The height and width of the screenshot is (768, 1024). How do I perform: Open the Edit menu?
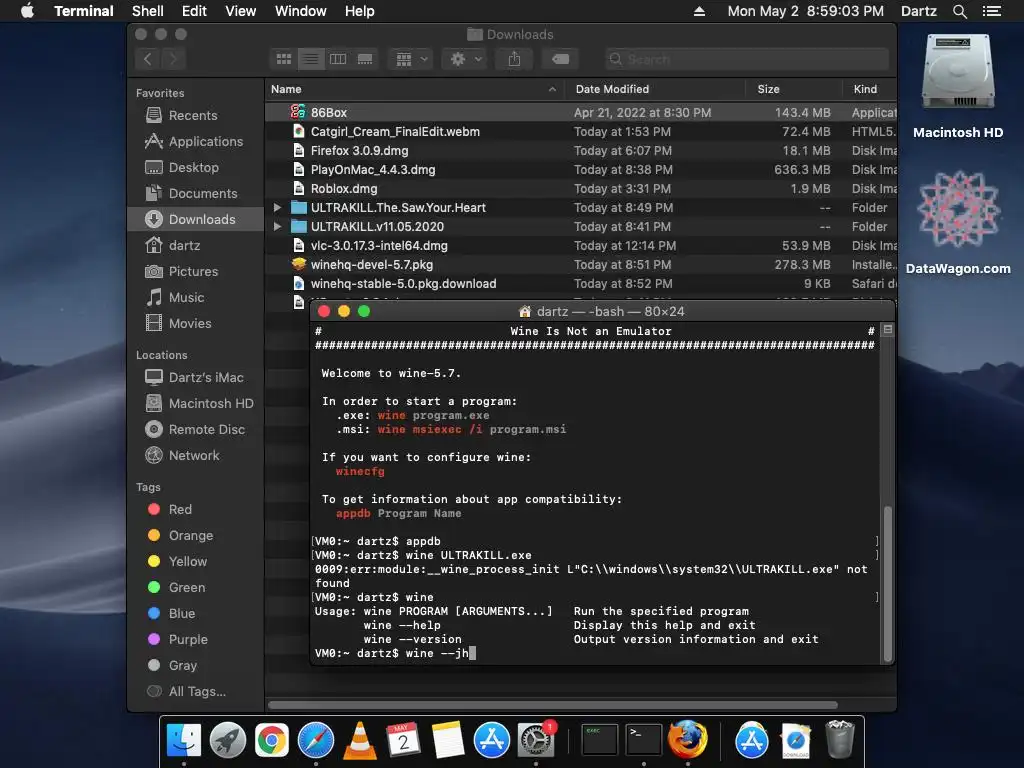(x=194, y=11)
